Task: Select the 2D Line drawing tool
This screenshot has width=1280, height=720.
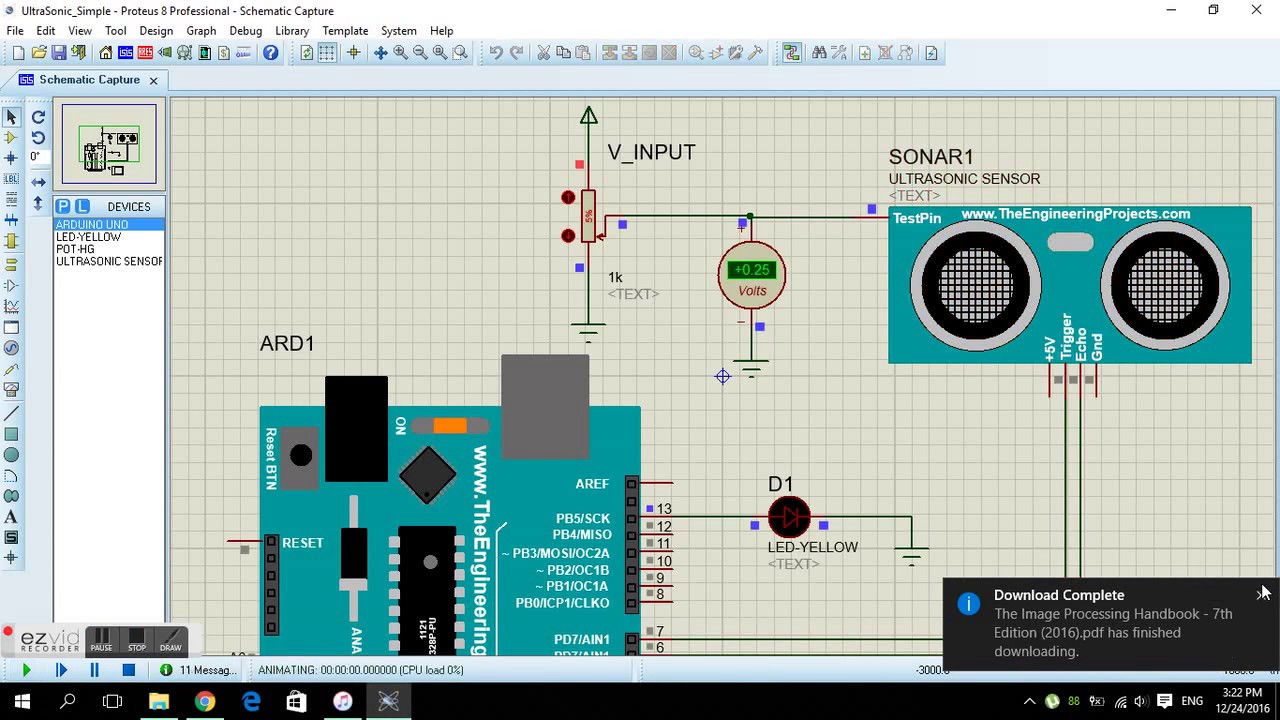Action: click(12, 414)
